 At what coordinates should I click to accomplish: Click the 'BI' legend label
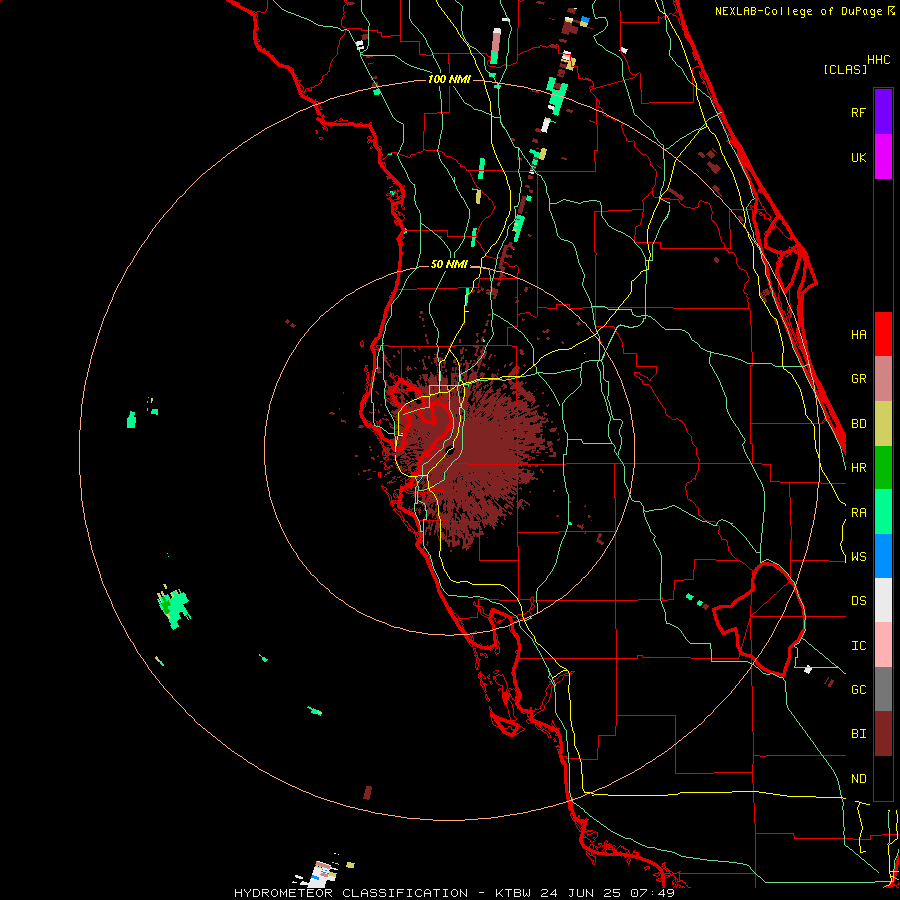(x=858, y=734)
